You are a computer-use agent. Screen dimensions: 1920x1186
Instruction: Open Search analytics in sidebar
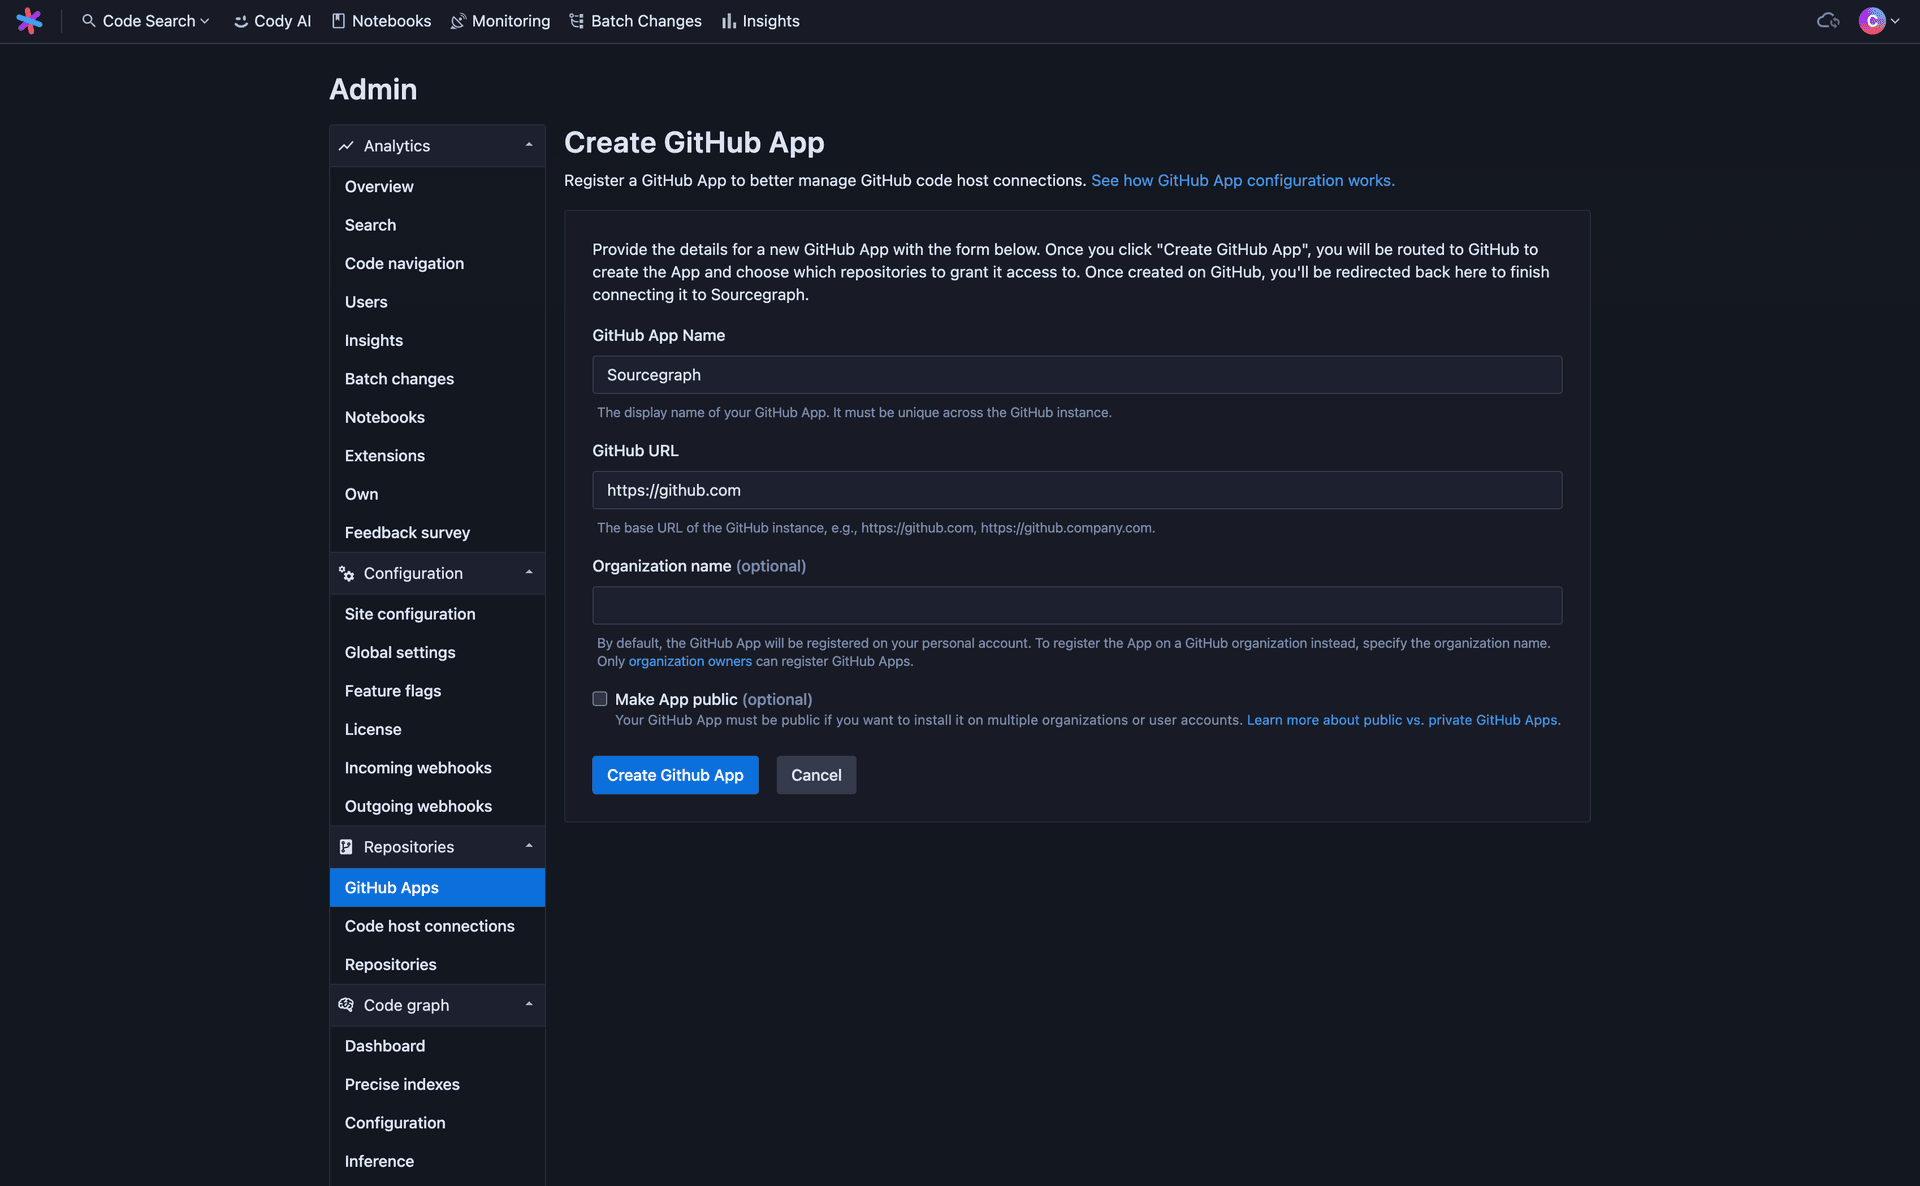click(437, 225)
